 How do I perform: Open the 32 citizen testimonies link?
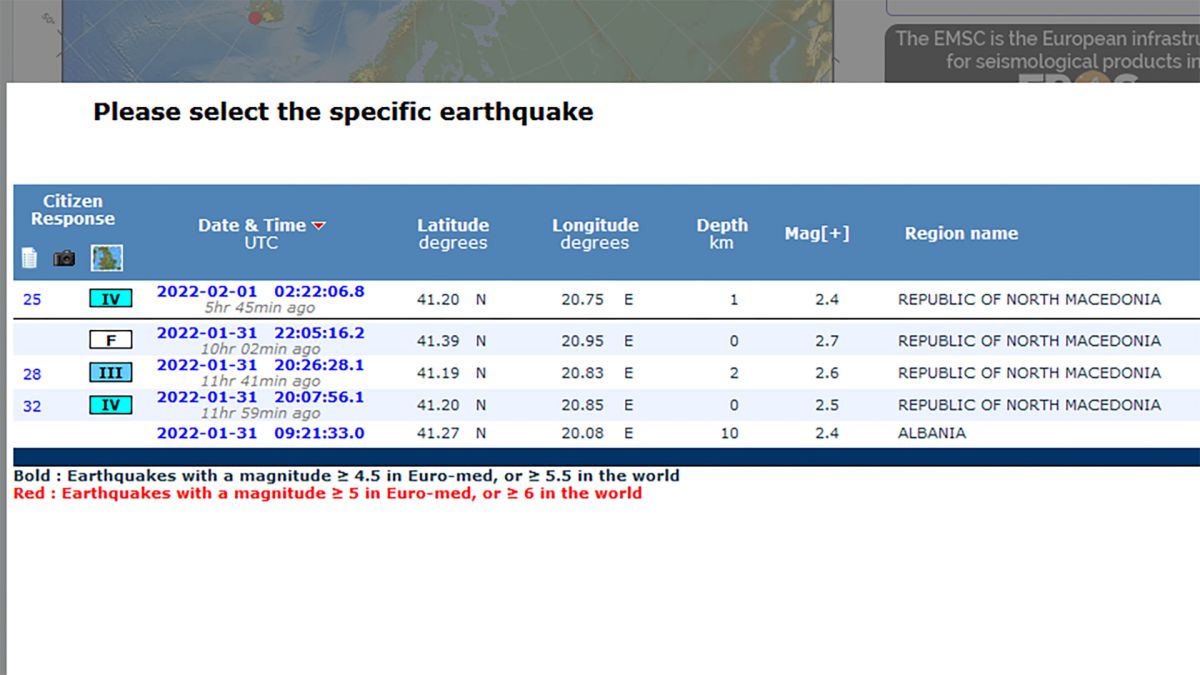click(32, 405)
